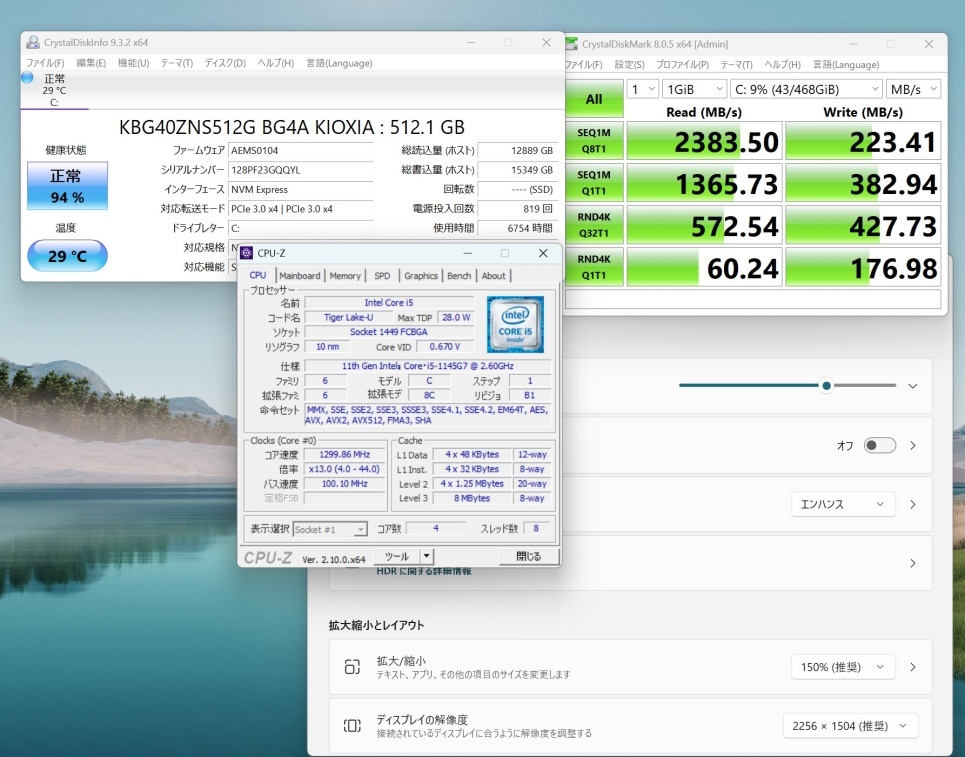Click the CrystalDiskMark title bar icon
The image size is (965, 757).
571,43
